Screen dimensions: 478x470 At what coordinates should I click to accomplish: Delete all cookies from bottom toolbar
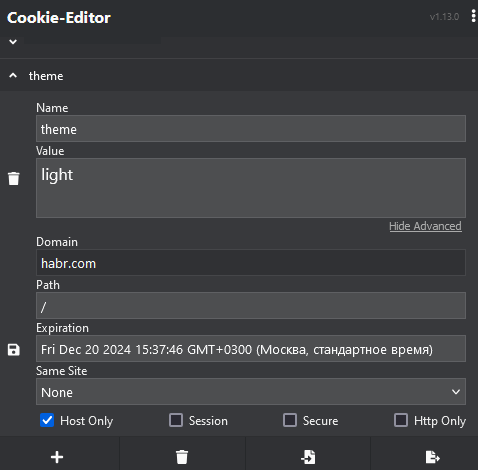(x=182, y=457)
